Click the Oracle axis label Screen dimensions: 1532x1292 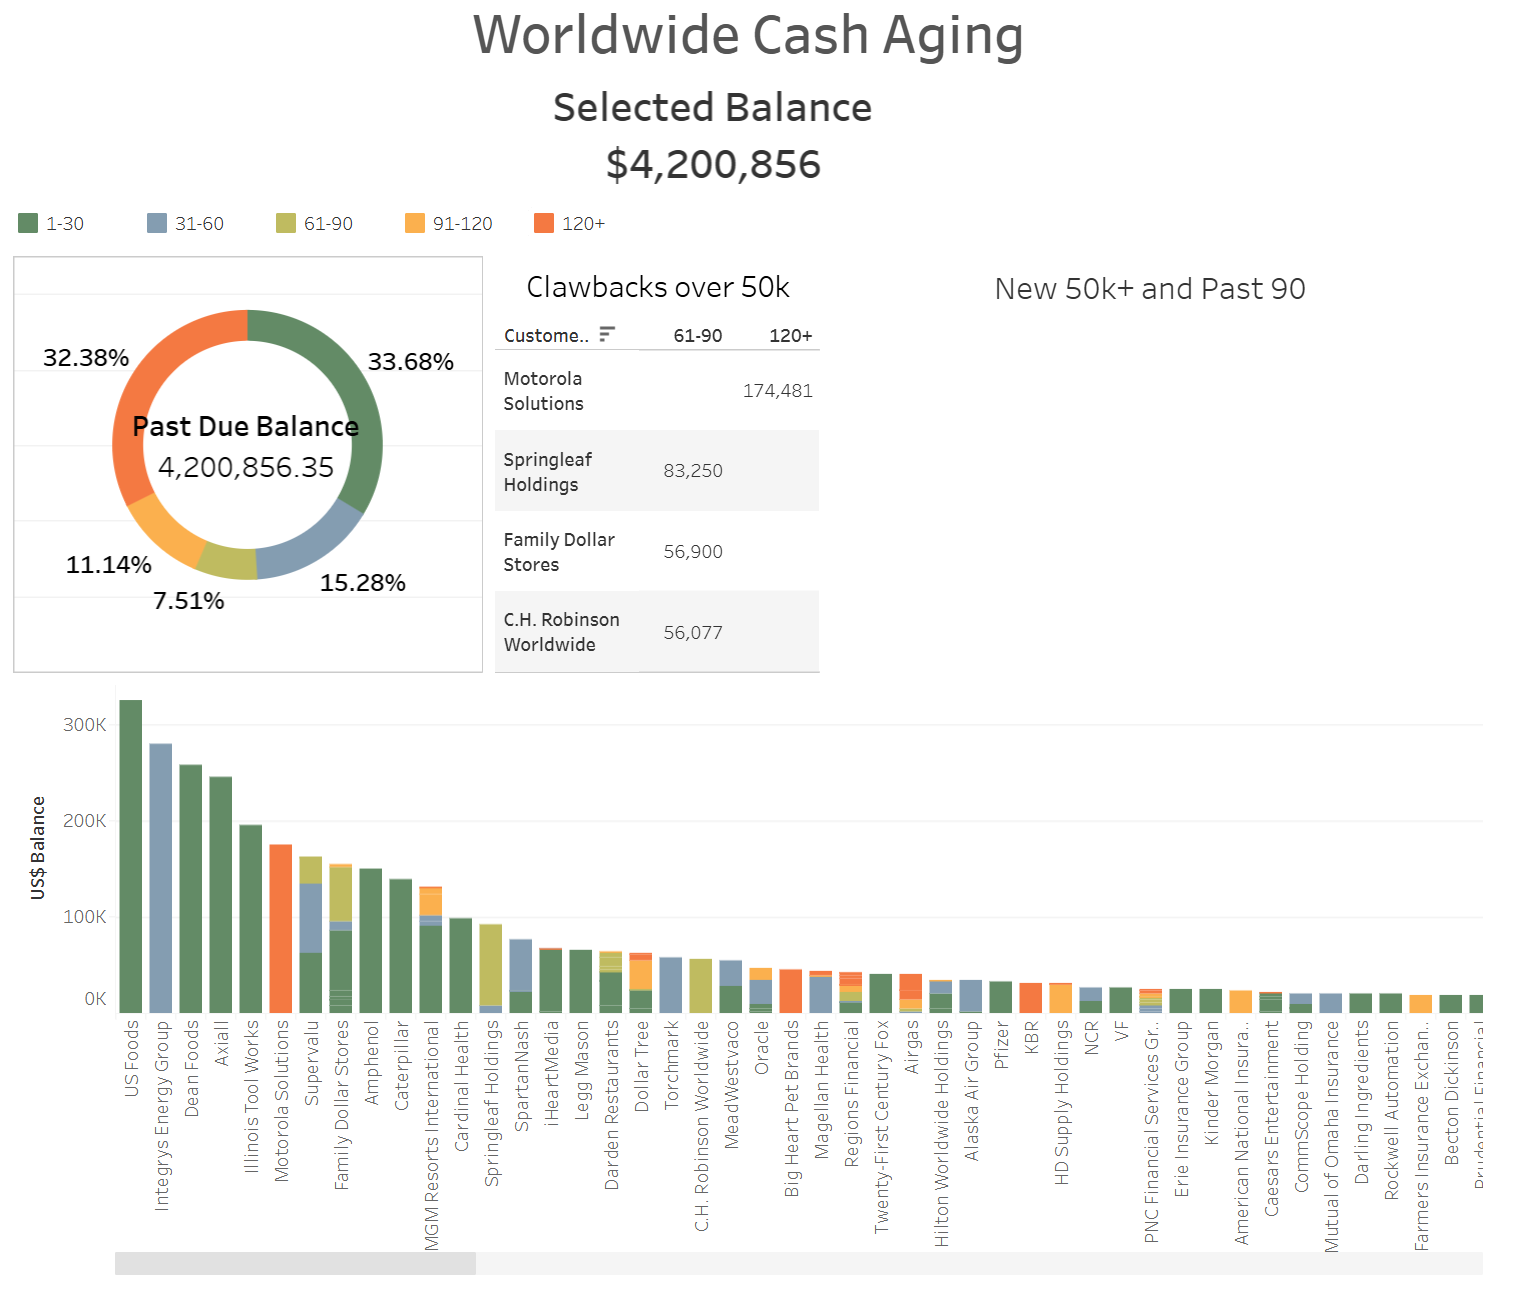761,1048
